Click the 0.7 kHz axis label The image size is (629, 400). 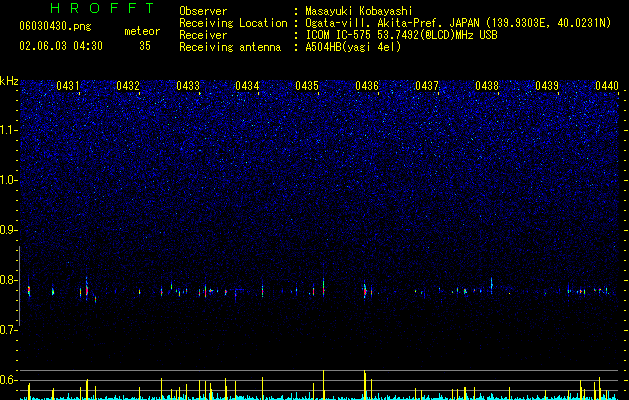(x=8, y=330)
